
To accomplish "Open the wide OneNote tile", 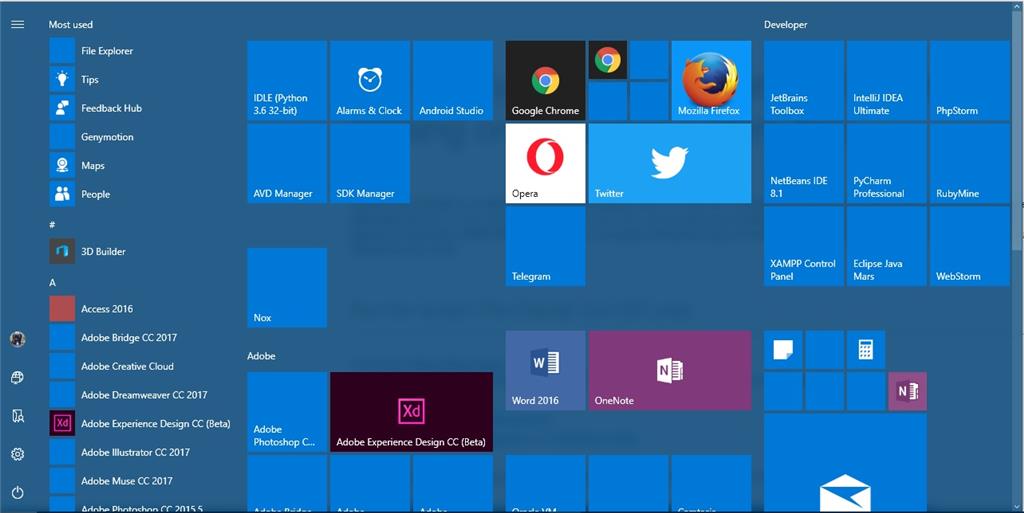I will coord(669,371).
